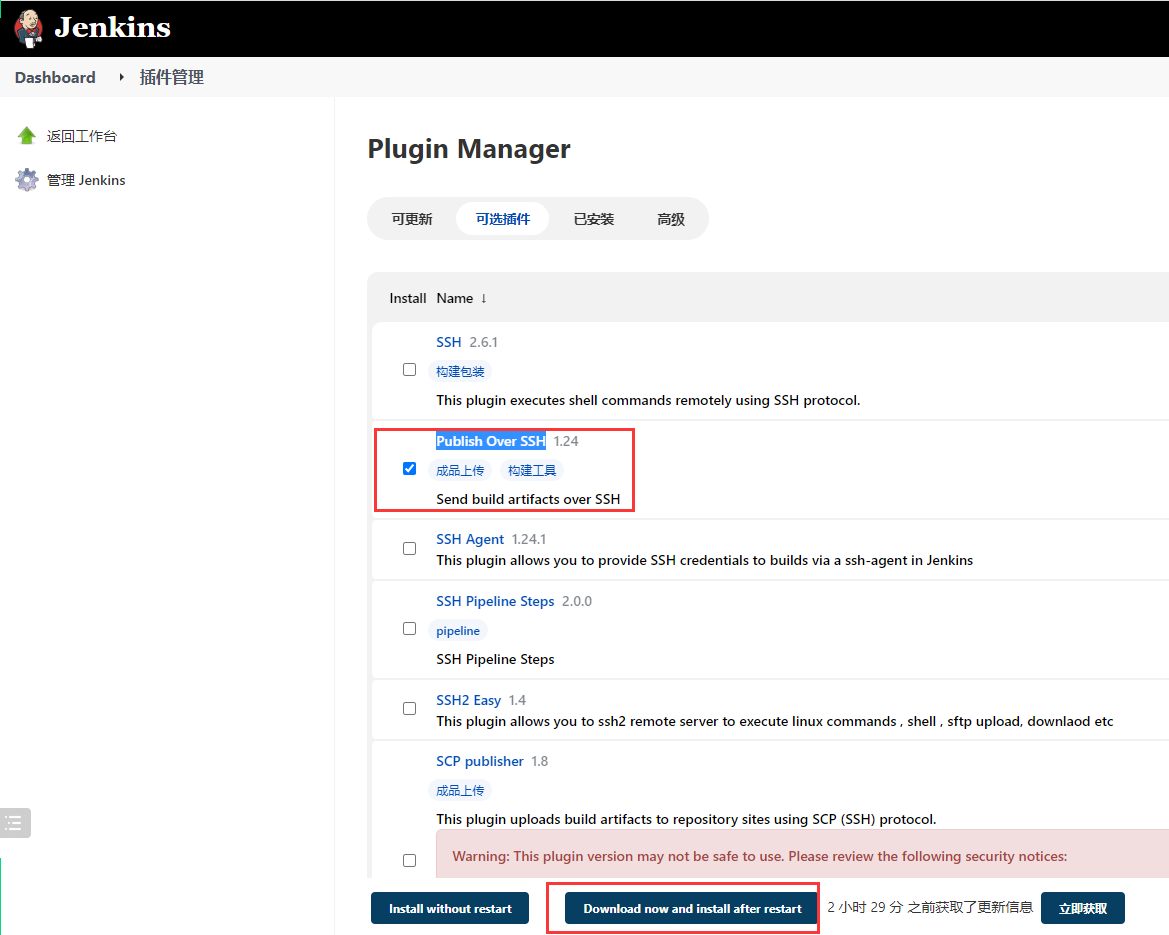Sort plugins using the Name arrow
Viewport: 1169px width, 935px height.
(x=484, y=298)
